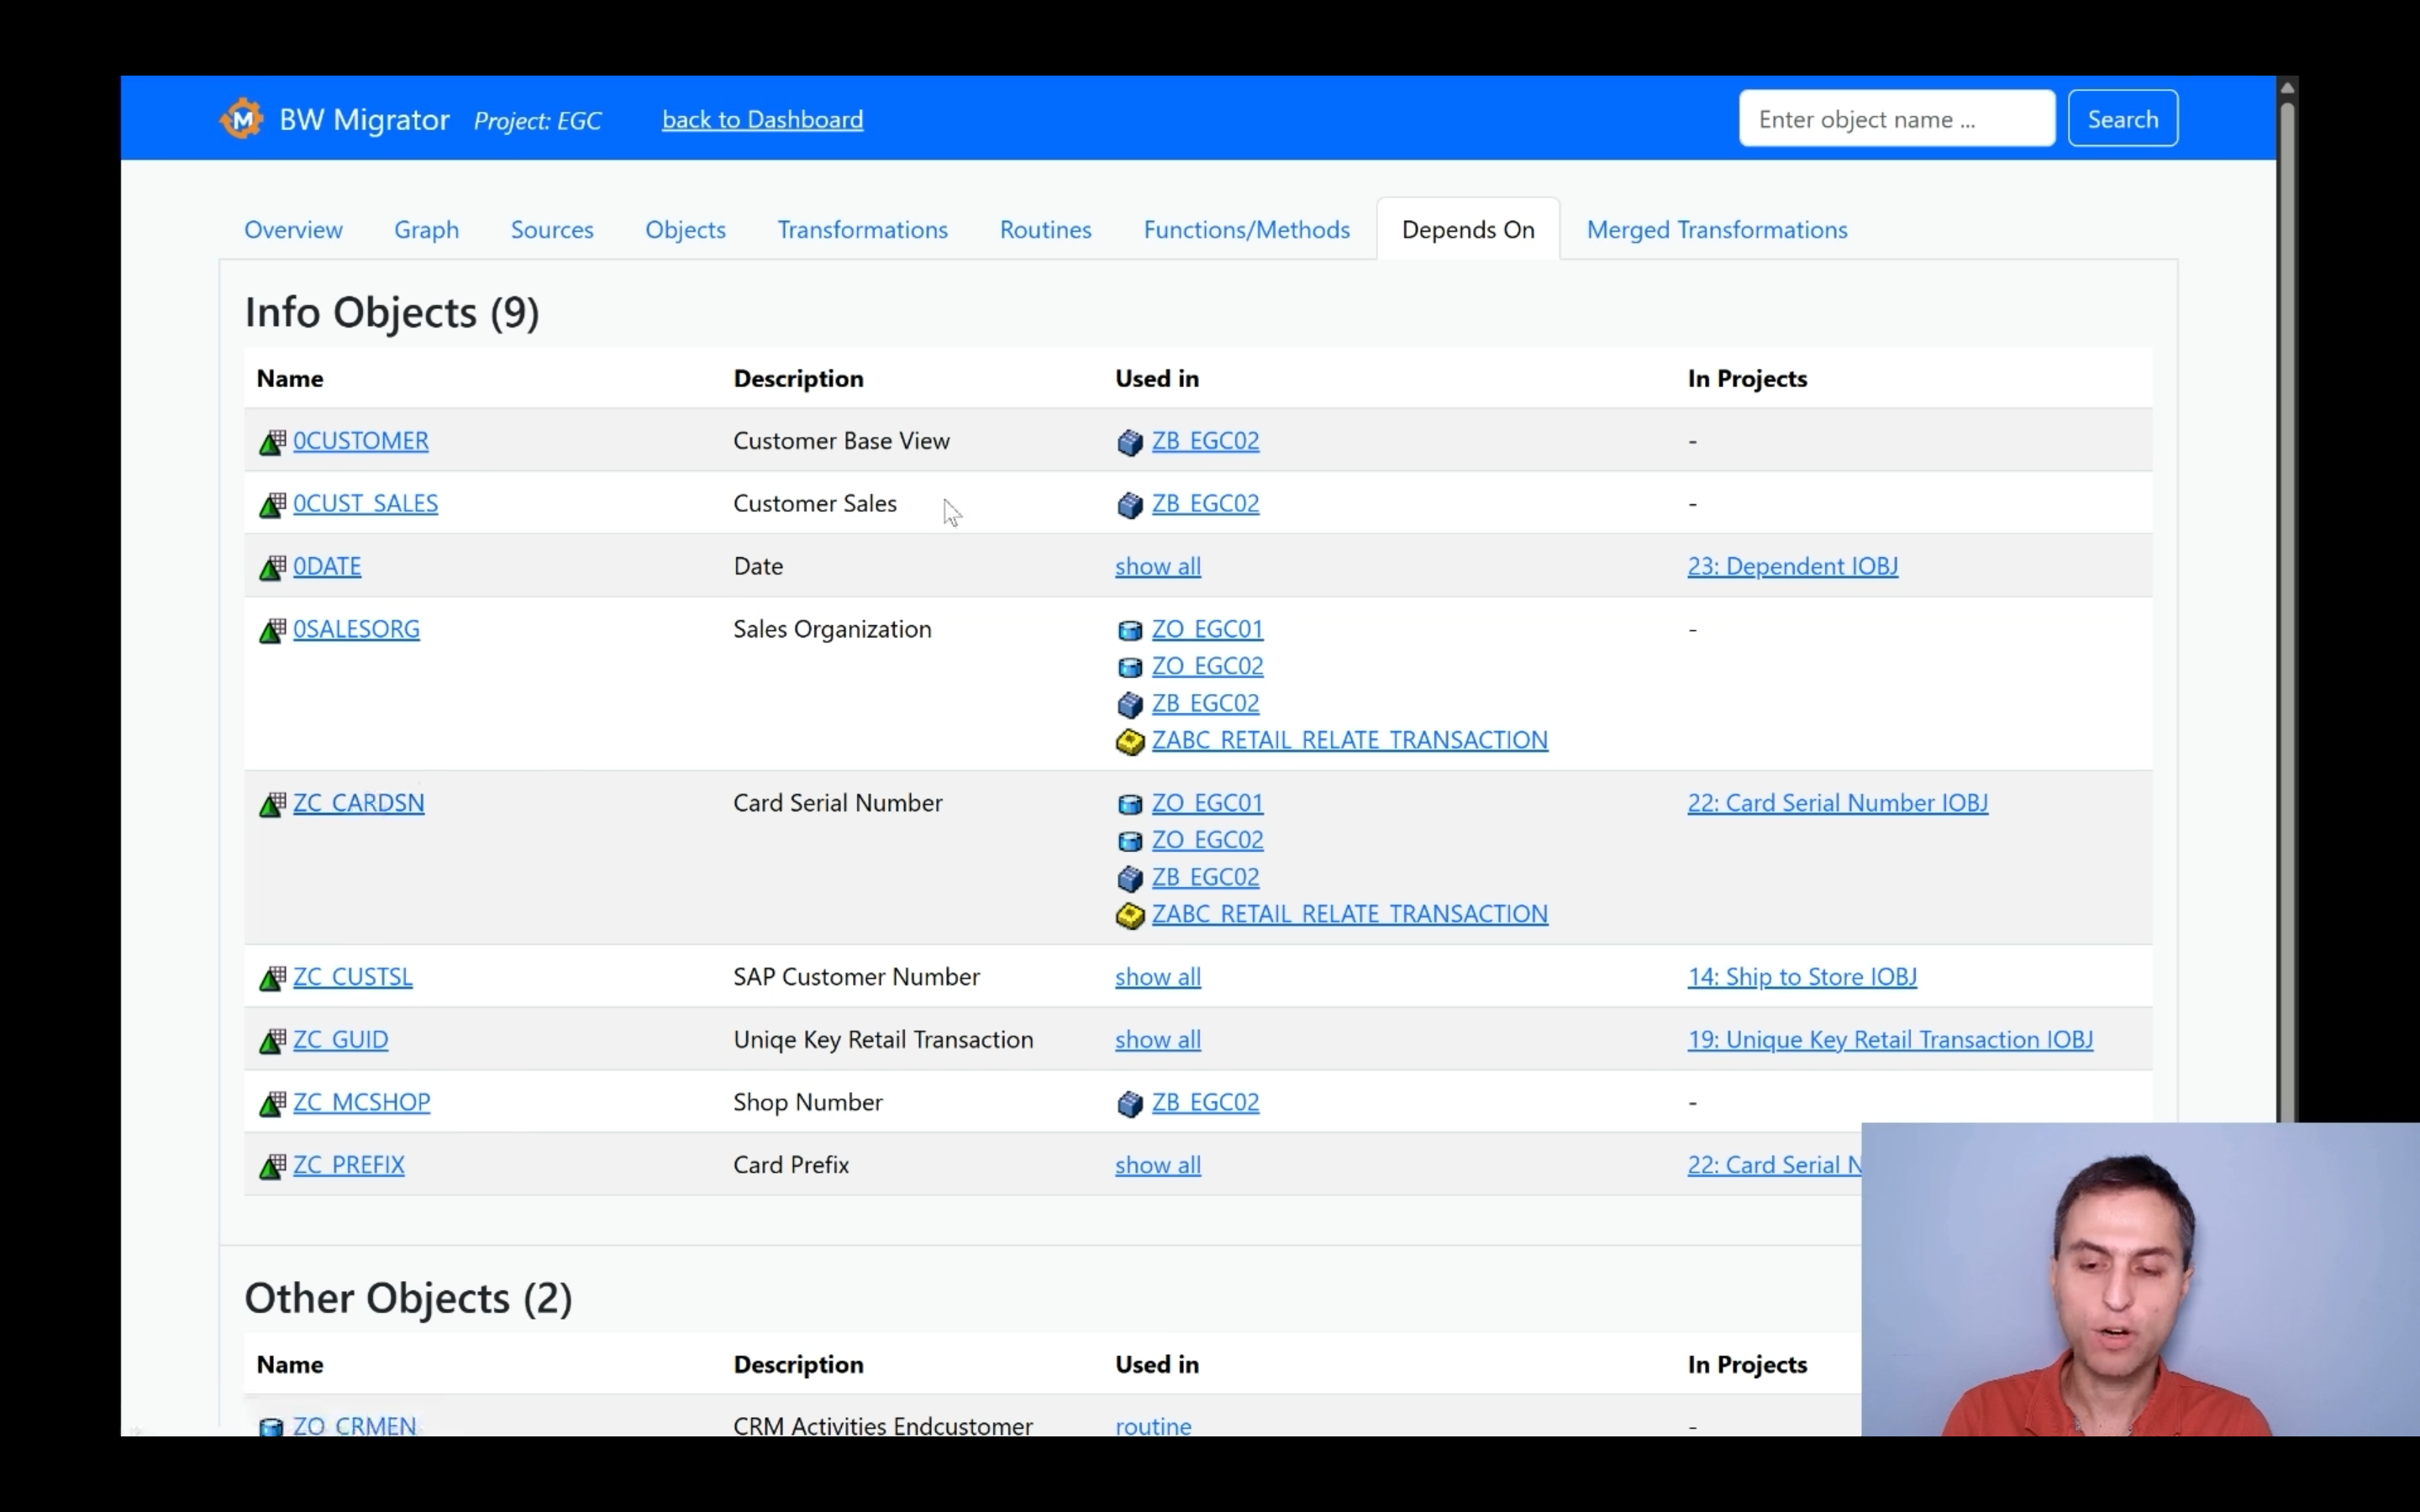The image size is (2420, 1512).
Task: Expand 'show all' in the ZC_CUSTSL row
Action: pyautogui.click(x=1157, y=977)
